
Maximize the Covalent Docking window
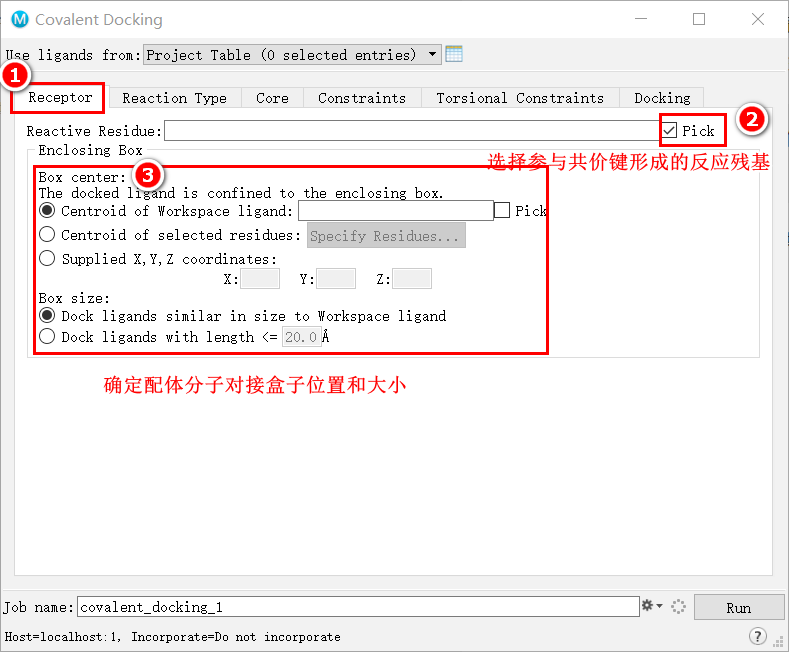tap(699, 19)
